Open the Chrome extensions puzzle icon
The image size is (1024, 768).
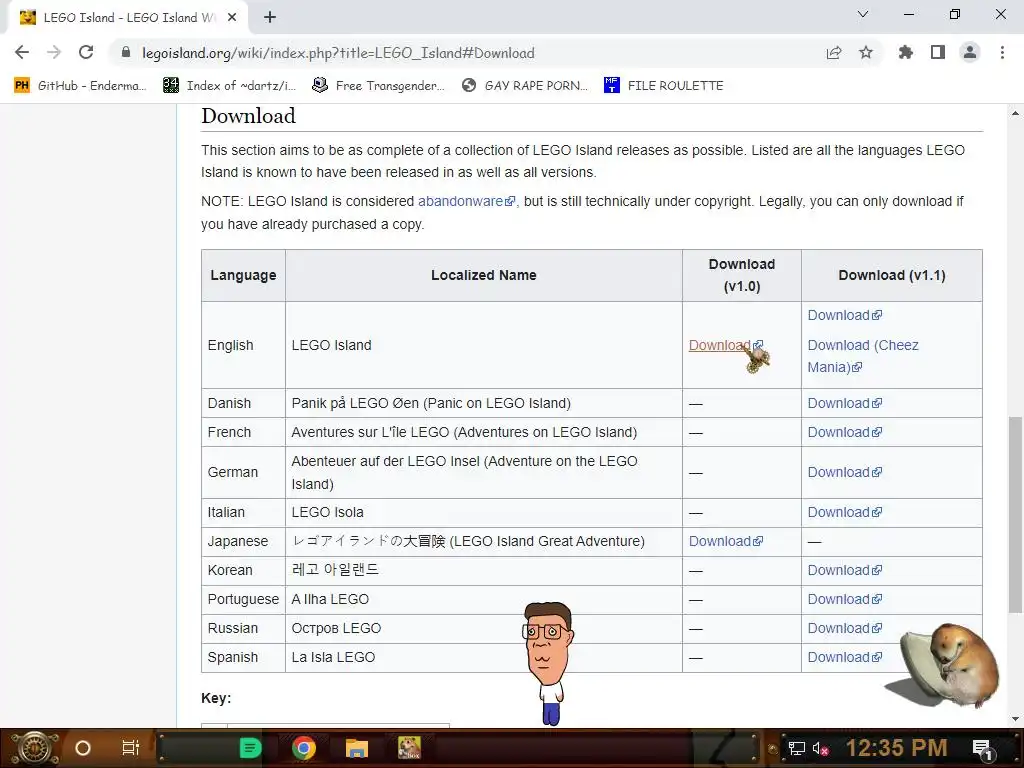tap(905, 52)
